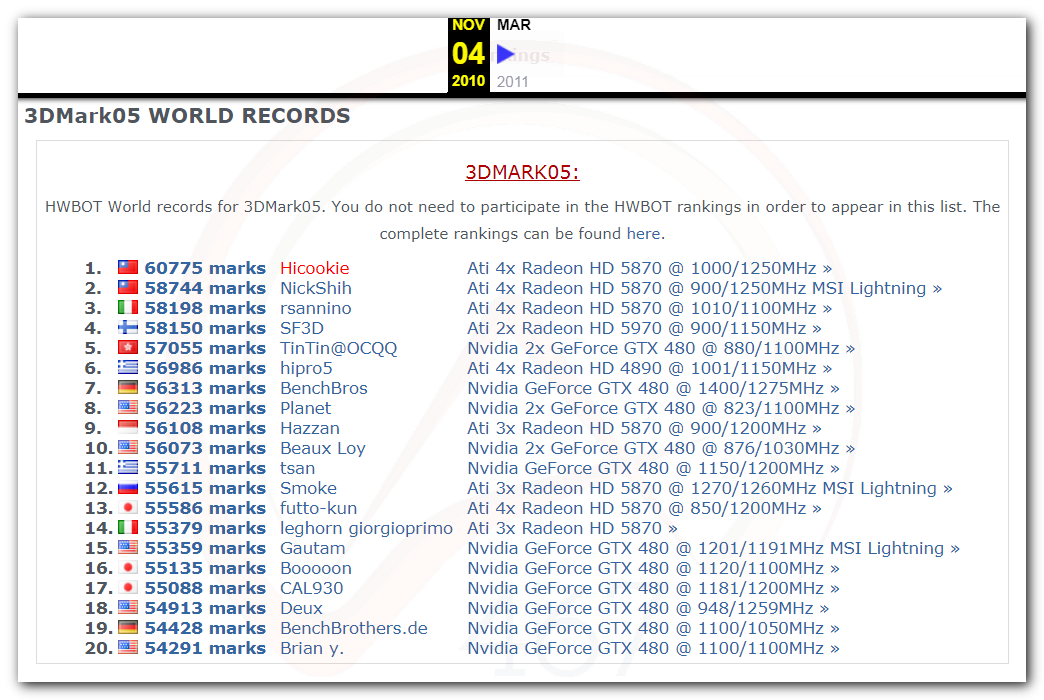The width and height of the screenshot is (1044, 700).
Task: Open Ati 4x Radeon HD 5870 @ 1010/1100MHz
Action: pos(649,308)
